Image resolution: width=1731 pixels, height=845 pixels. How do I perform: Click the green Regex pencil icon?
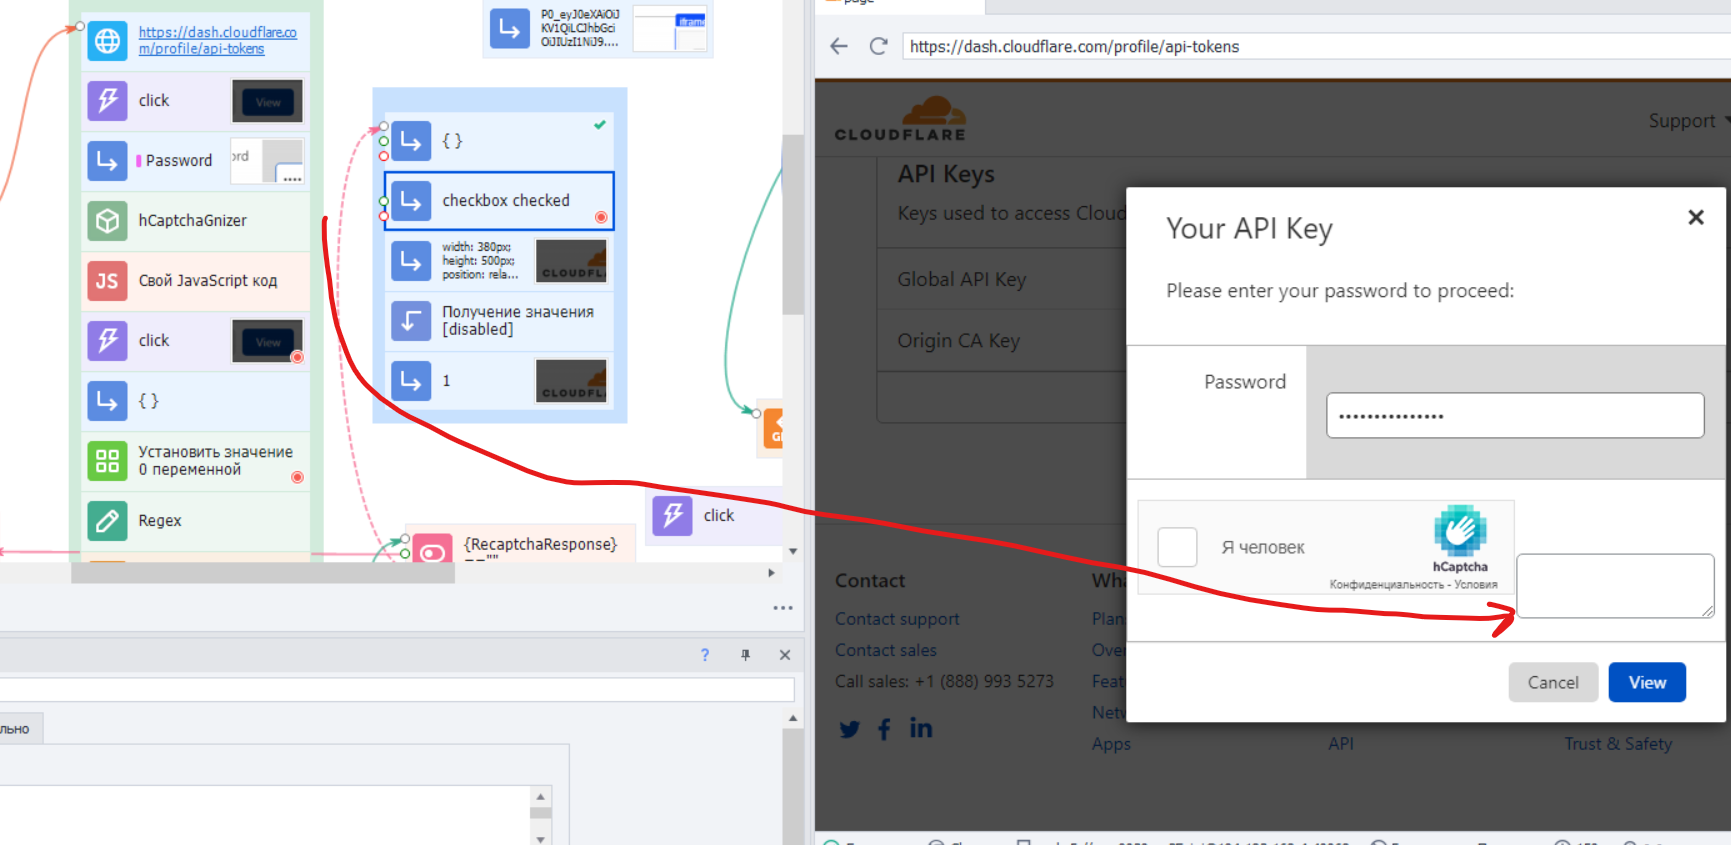[x=107, y=521]
